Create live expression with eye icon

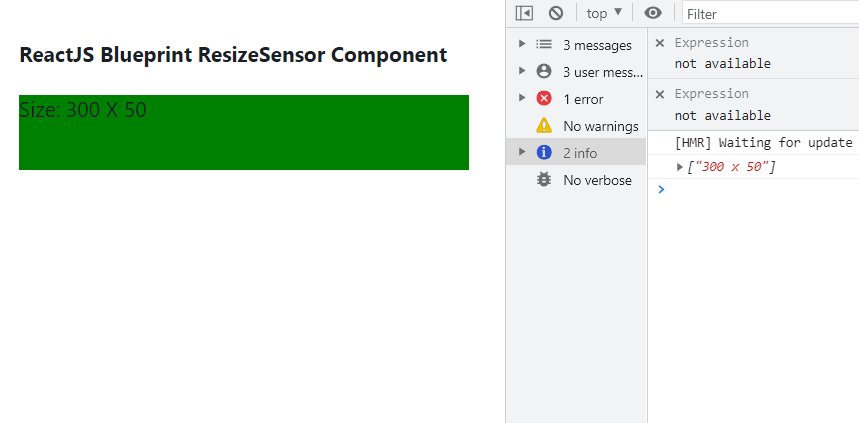[653, 13]
